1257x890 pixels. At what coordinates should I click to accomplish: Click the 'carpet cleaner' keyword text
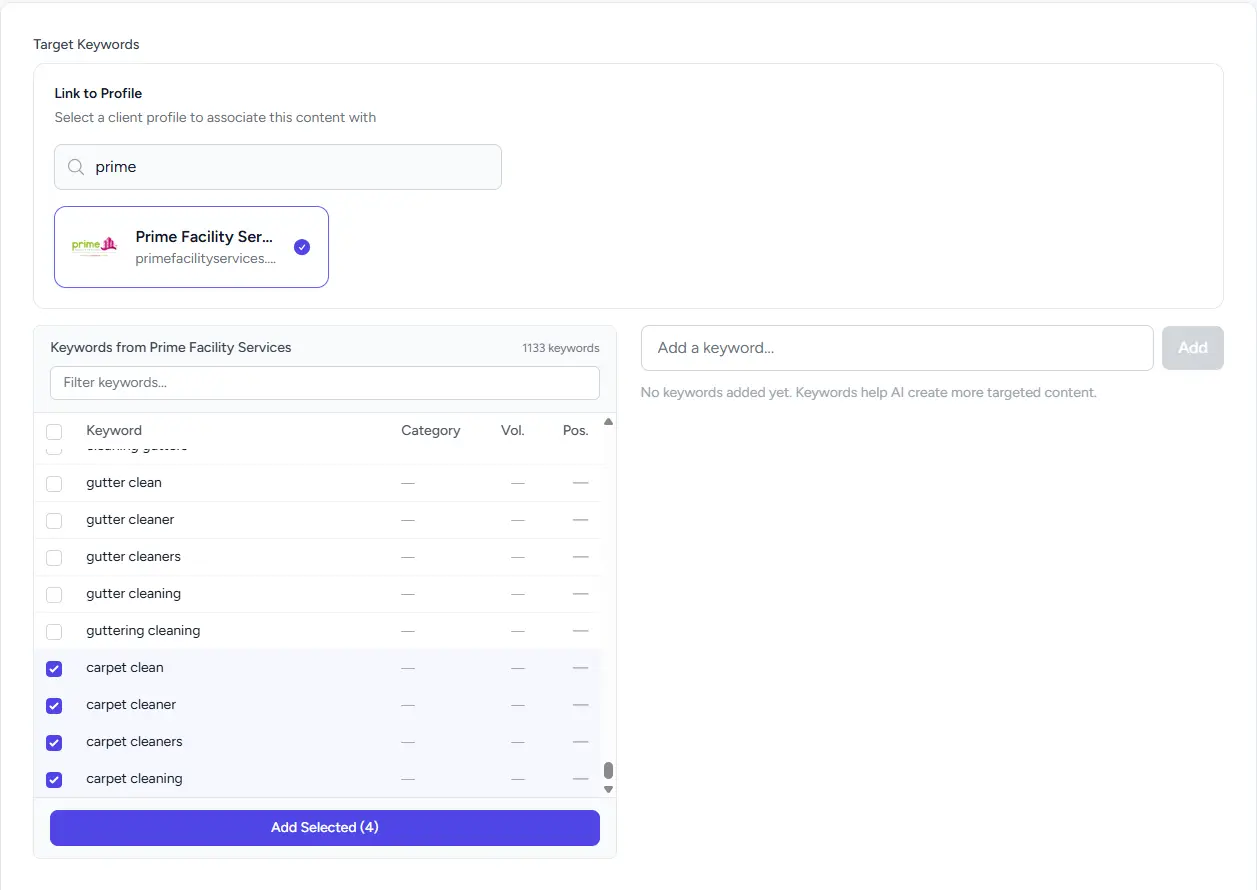pyautogui.click(x=131, y=704)
